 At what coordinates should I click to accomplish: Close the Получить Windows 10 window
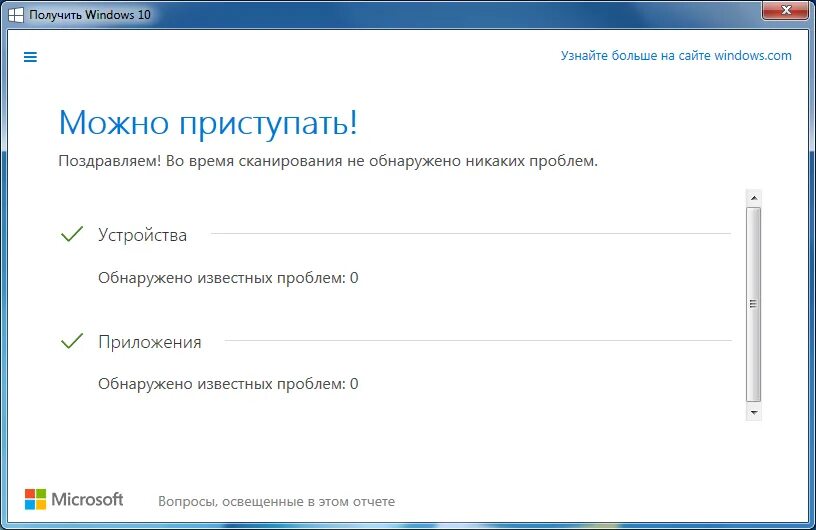pos(786,10)
